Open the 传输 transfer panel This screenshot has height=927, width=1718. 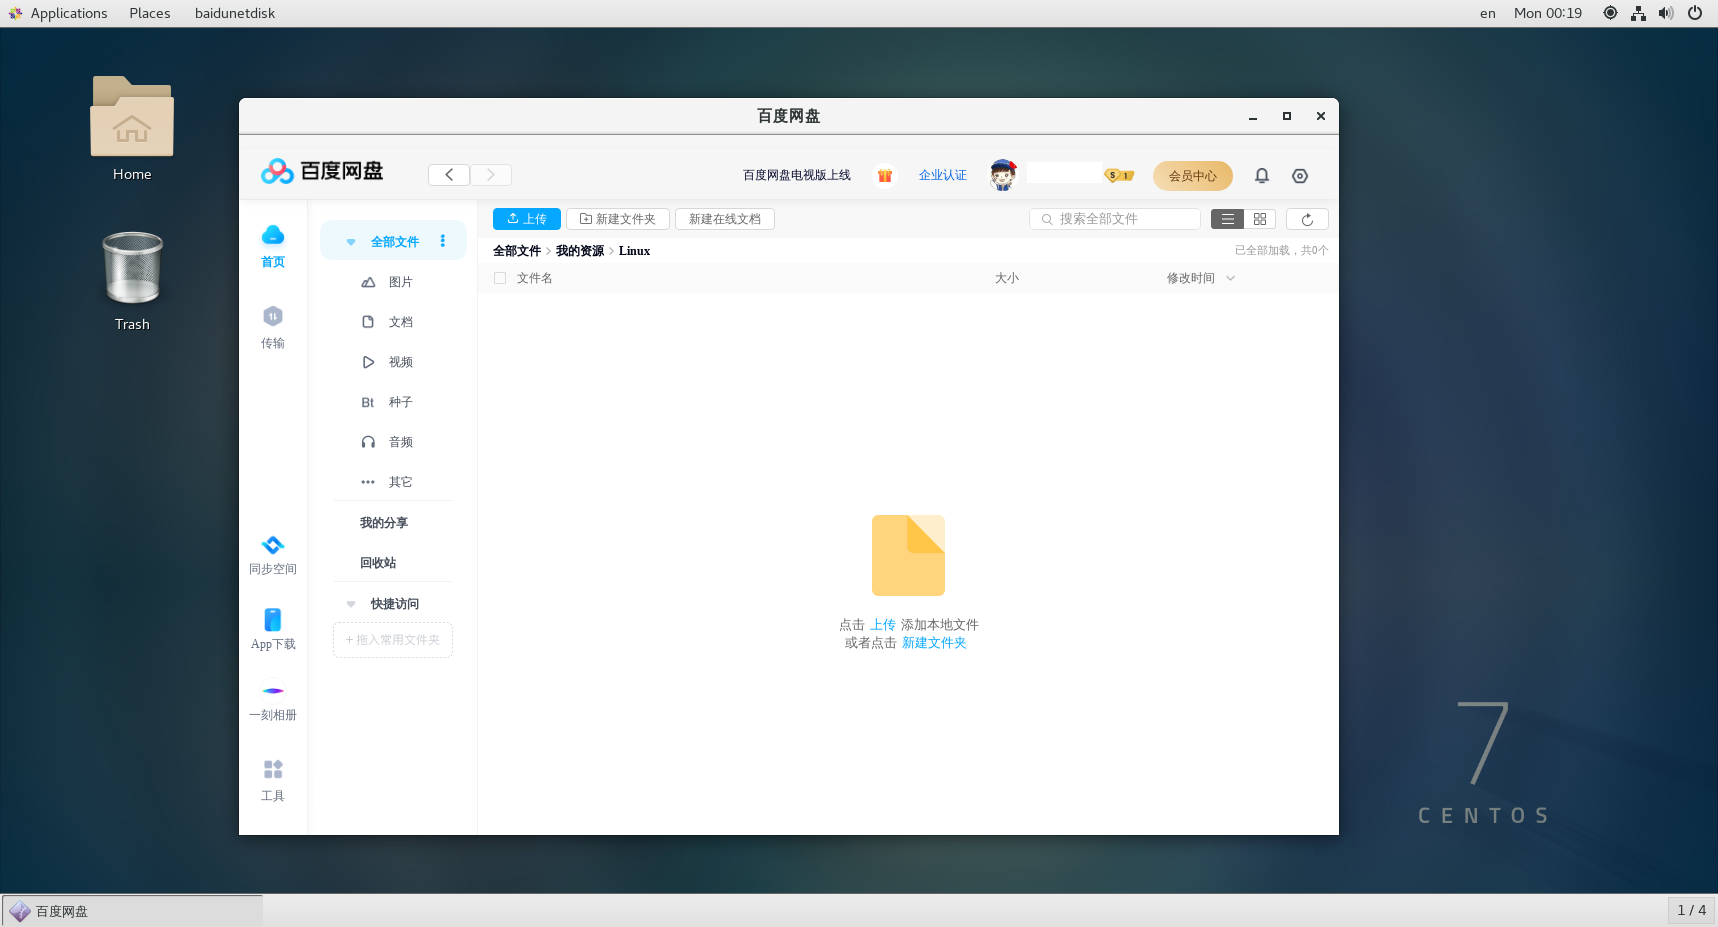pos(273,327)
